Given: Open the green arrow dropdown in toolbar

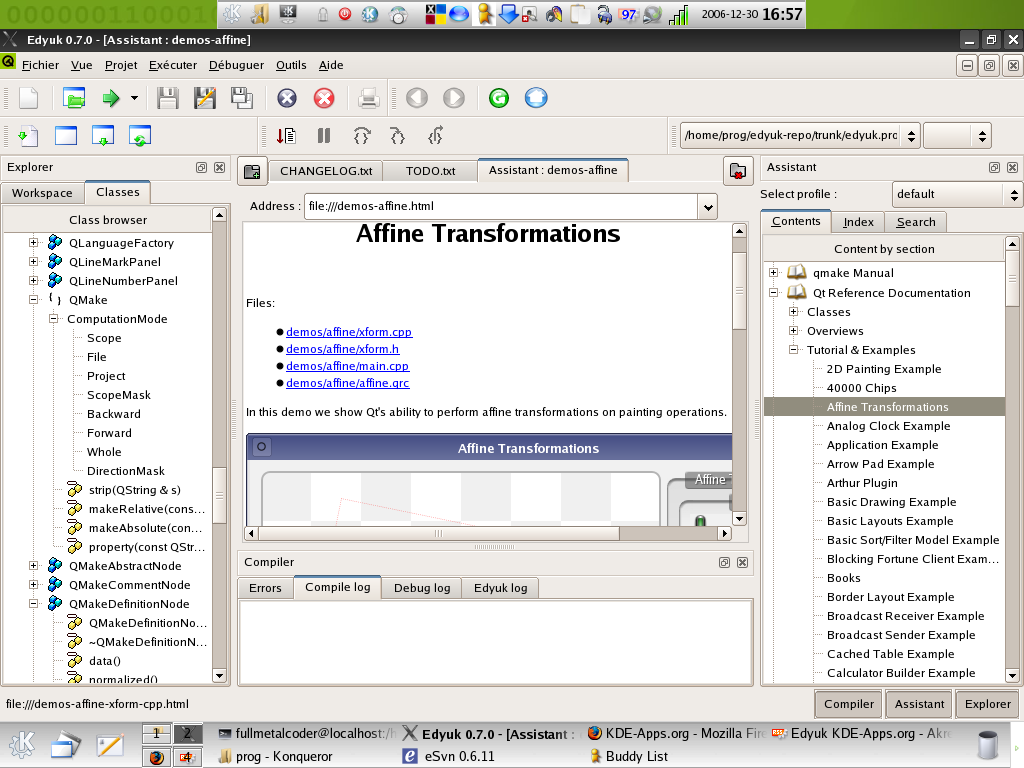Looking at the screenshot, I should pyautogui.click(x=134, y=99).
